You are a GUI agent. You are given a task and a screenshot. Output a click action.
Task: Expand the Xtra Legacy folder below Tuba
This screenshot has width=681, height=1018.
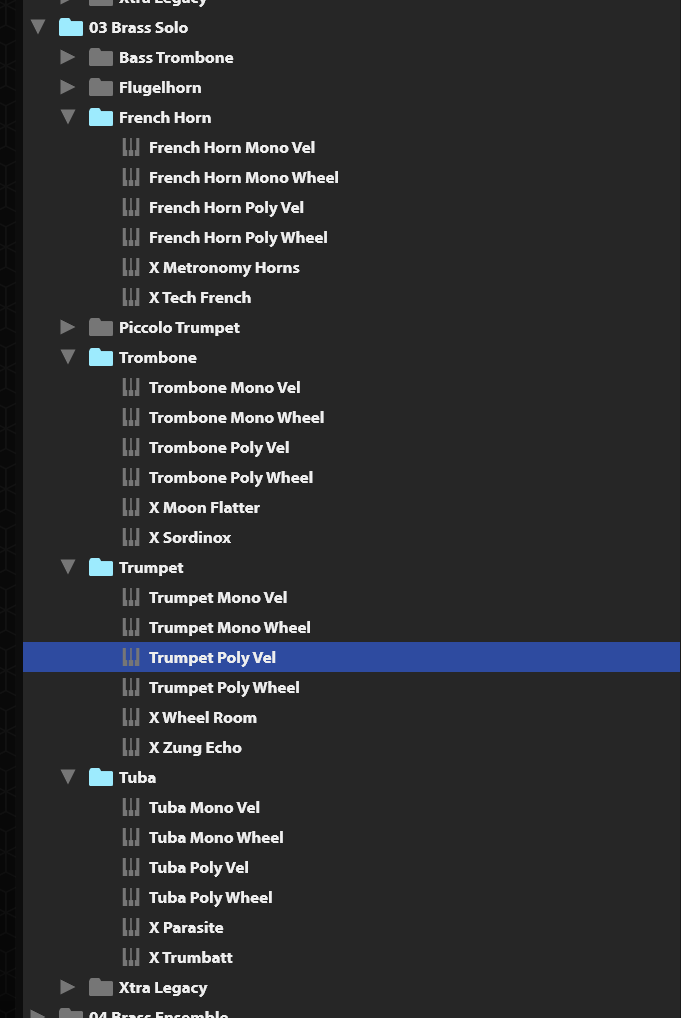[x=68, y=987]
